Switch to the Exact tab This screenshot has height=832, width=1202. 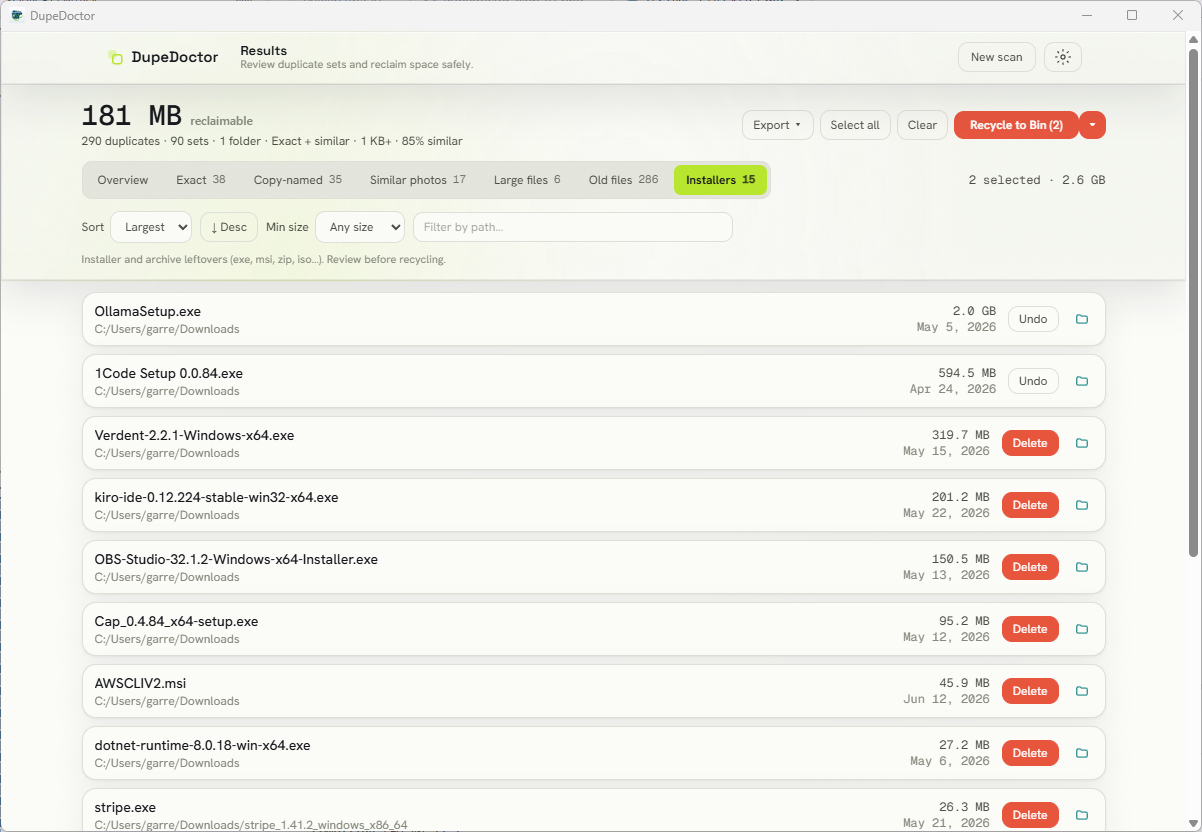tap(201, 180)
